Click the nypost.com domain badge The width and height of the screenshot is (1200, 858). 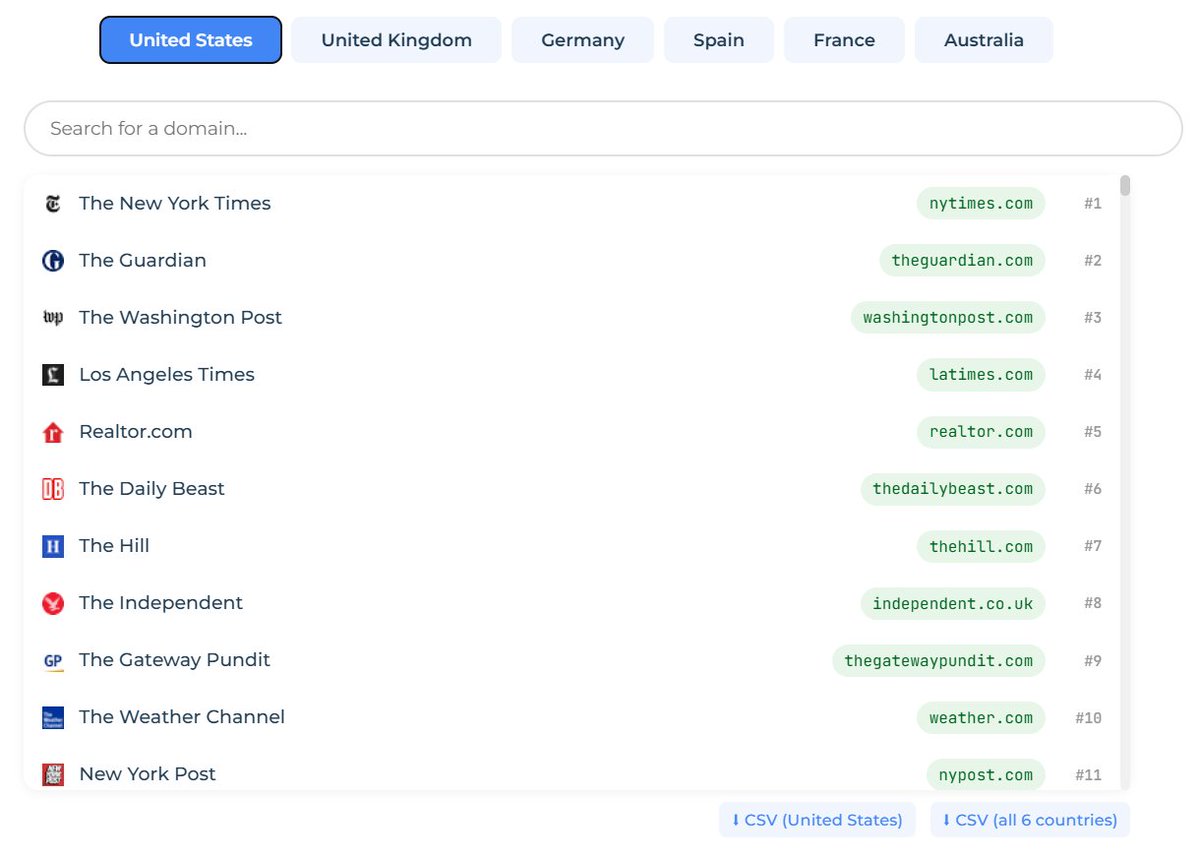[x=986, y=774]
